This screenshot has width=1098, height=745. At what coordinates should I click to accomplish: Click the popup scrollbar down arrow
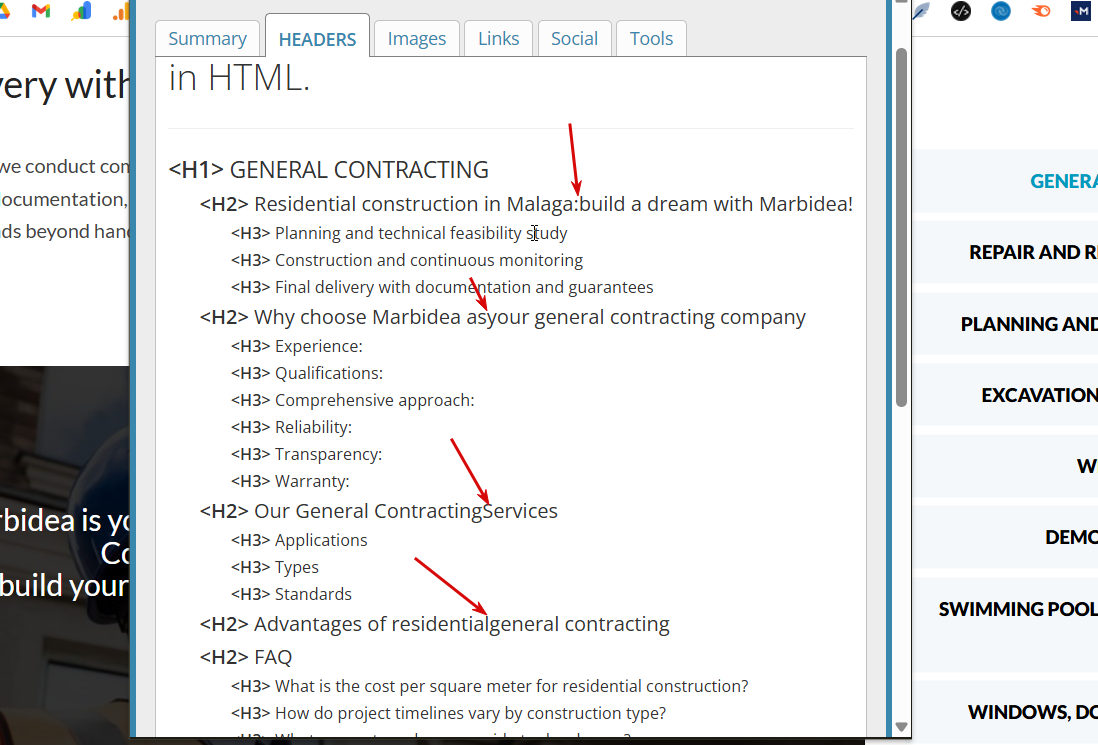click(x=901, y=727)
